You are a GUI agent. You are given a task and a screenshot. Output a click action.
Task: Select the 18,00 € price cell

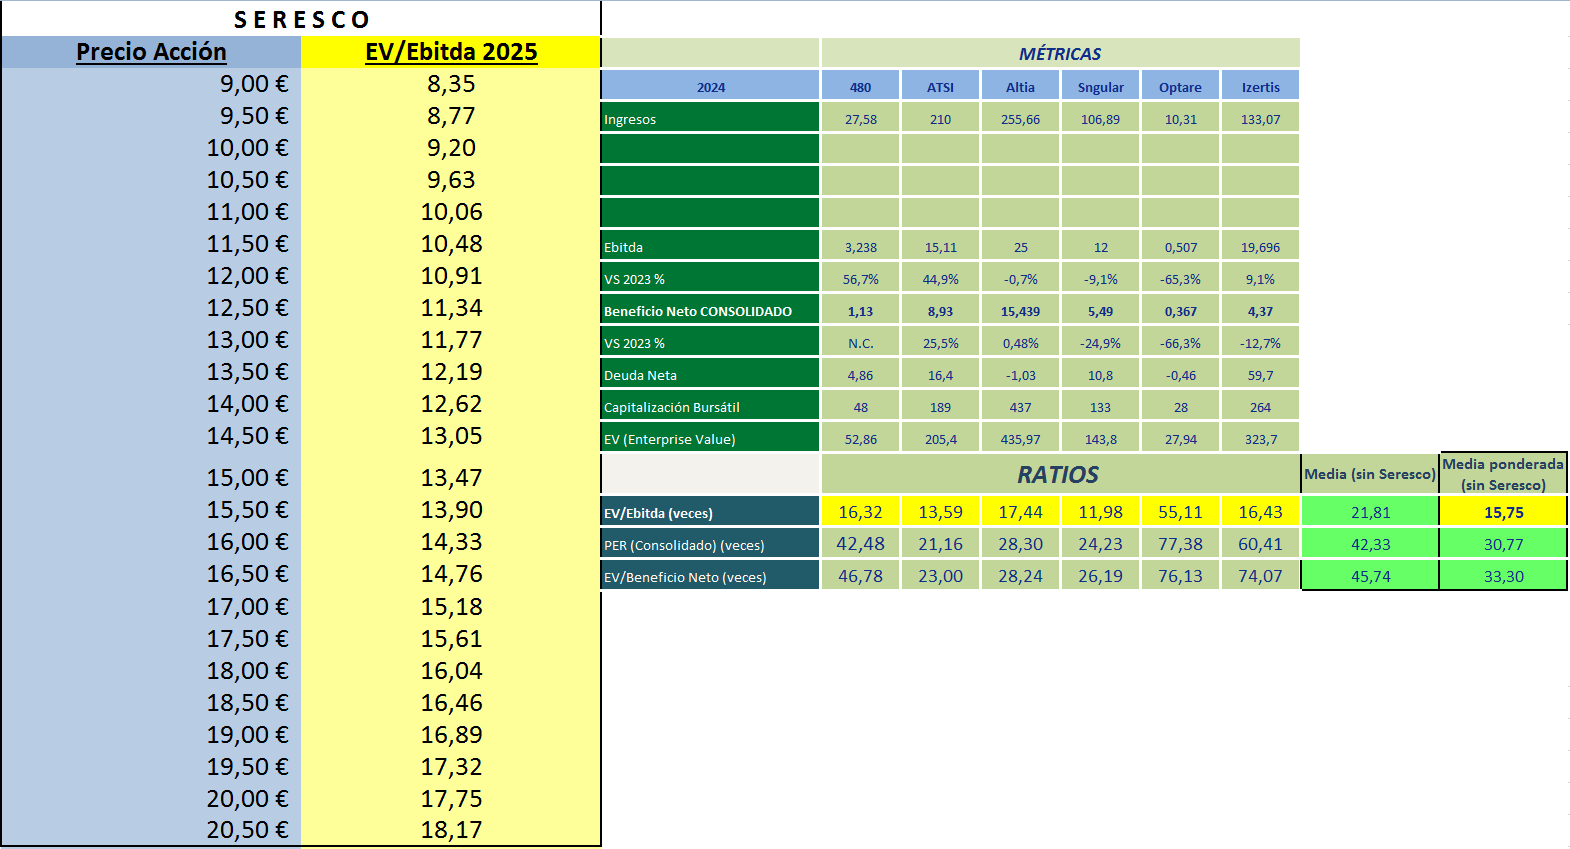151,671
